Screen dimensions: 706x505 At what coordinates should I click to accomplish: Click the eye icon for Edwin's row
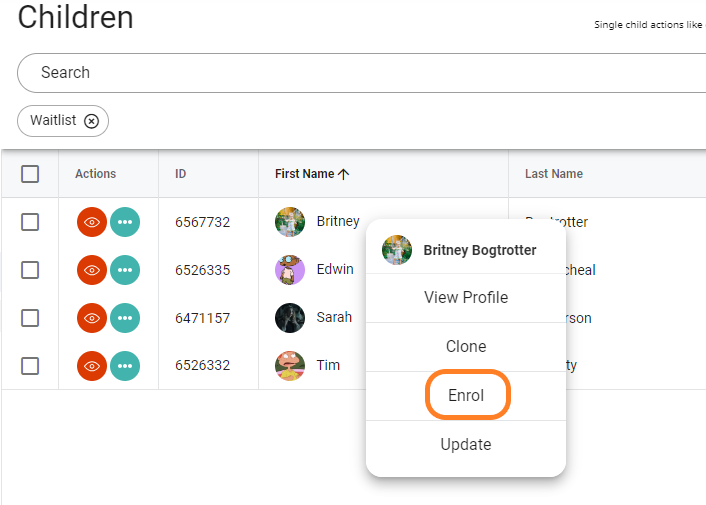coord(92,270)
